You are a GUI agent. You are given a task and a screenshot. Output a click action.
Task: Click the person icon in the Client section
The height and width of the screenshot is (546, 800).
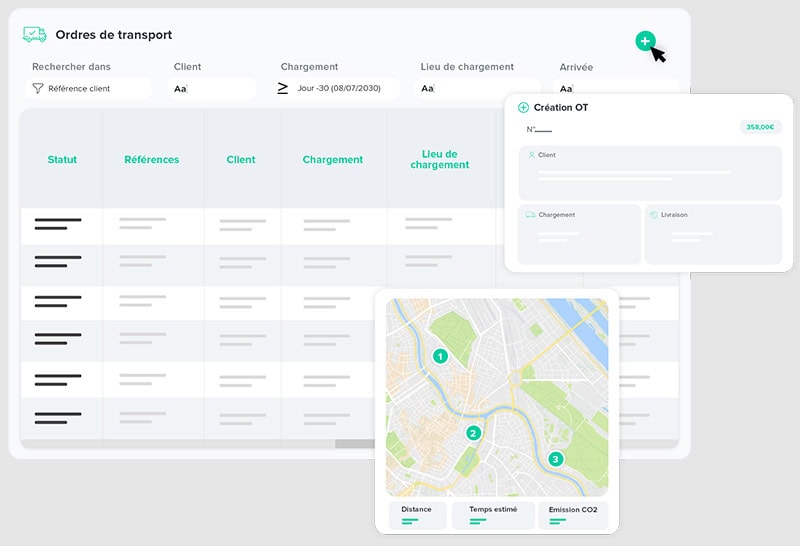tap(531, 156)
